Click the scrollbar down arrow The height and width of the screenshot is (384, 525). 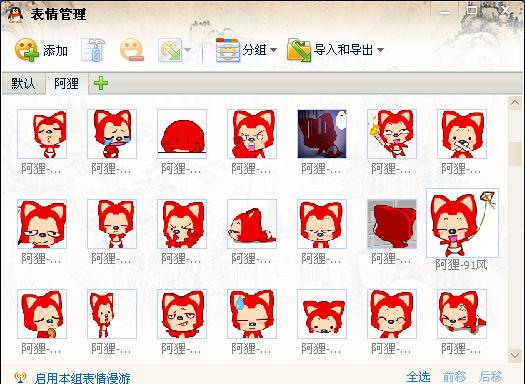point(515,356)
